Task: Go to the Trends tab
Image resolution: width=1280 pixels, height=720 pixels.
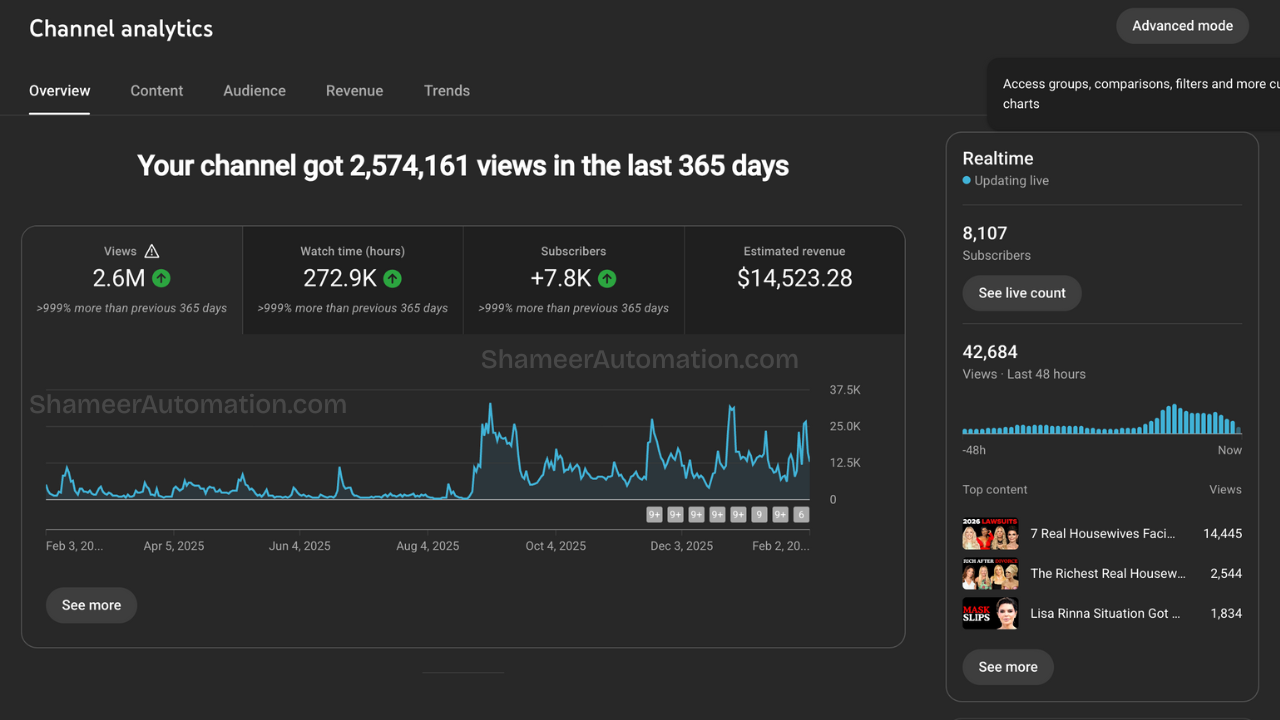Action: tap(446, 91)
